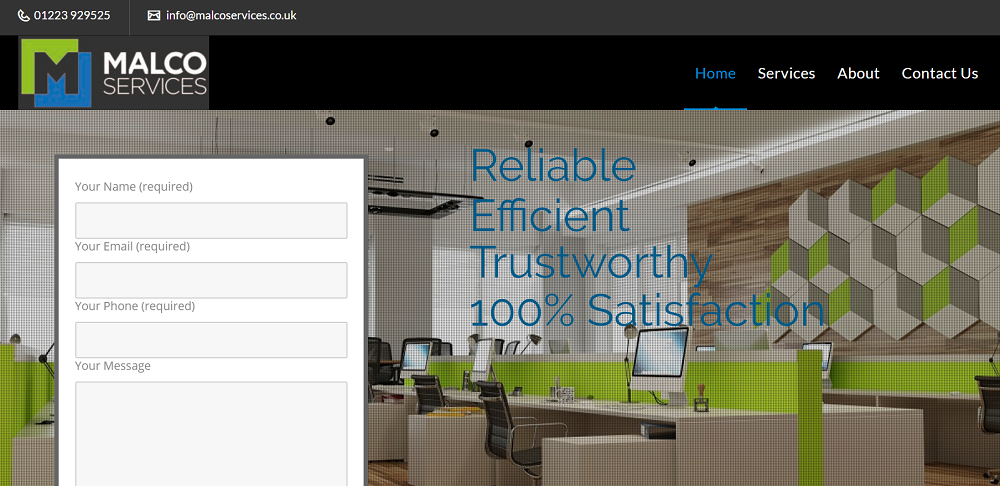Click the "Your Message" label

[113, 366]
